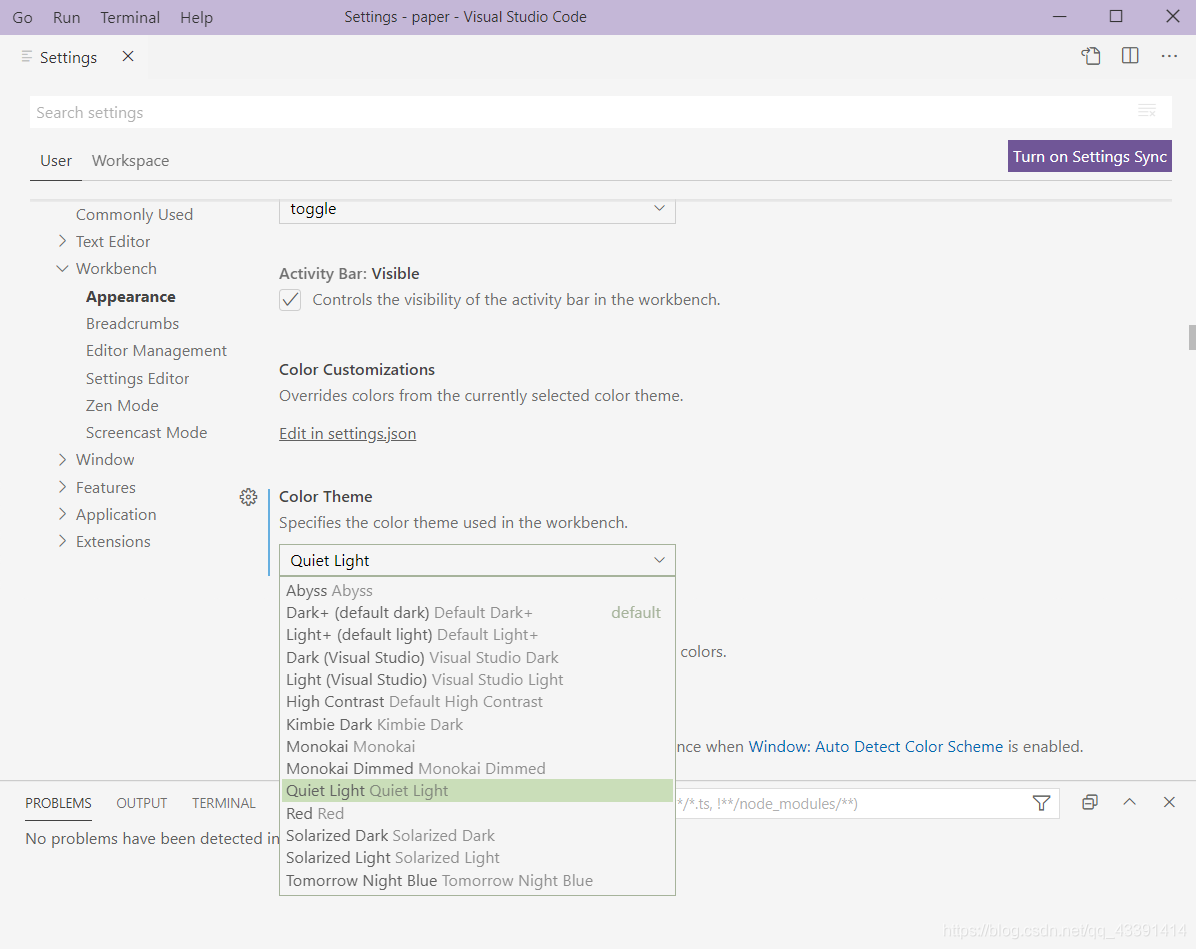Choose High Contrast theme
1196x949 pixels.
click(477, 702)
